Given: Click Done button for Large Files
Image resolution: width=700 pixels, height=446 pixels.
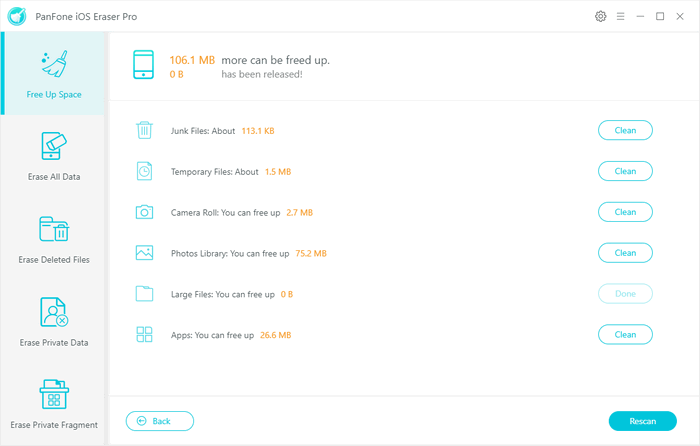Looking at the screenshot, I should click(625, 294).
